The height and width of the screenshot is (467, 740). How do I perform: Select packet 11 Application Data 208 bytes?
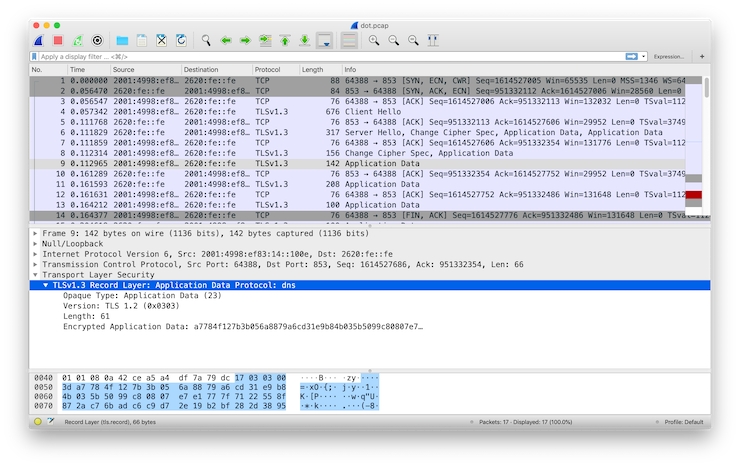357,184
